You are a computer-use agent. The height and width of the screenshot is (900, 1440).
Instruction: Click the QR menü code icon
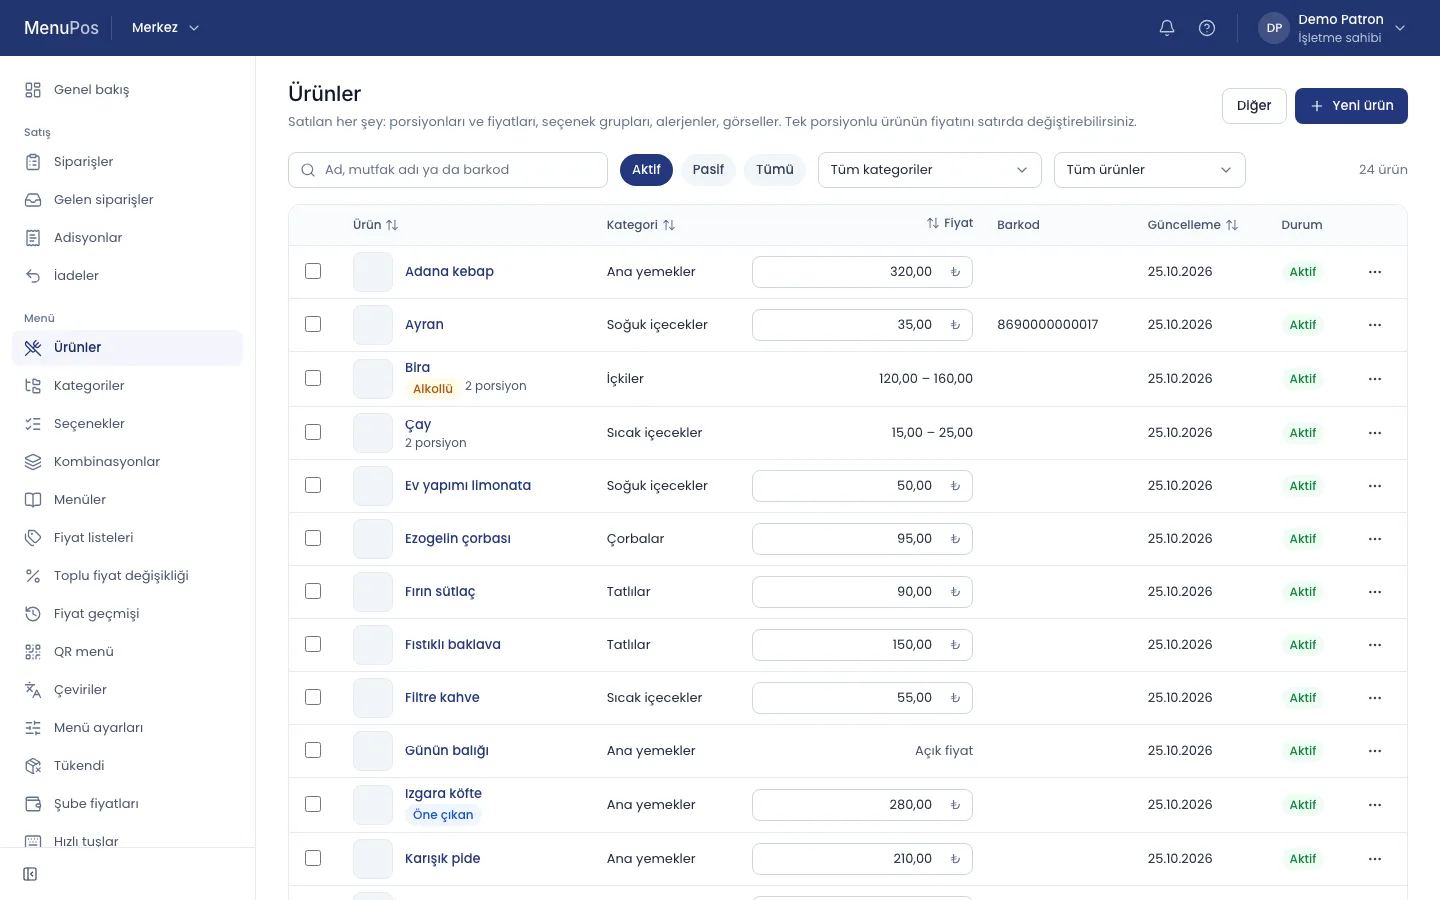[33, 652]
